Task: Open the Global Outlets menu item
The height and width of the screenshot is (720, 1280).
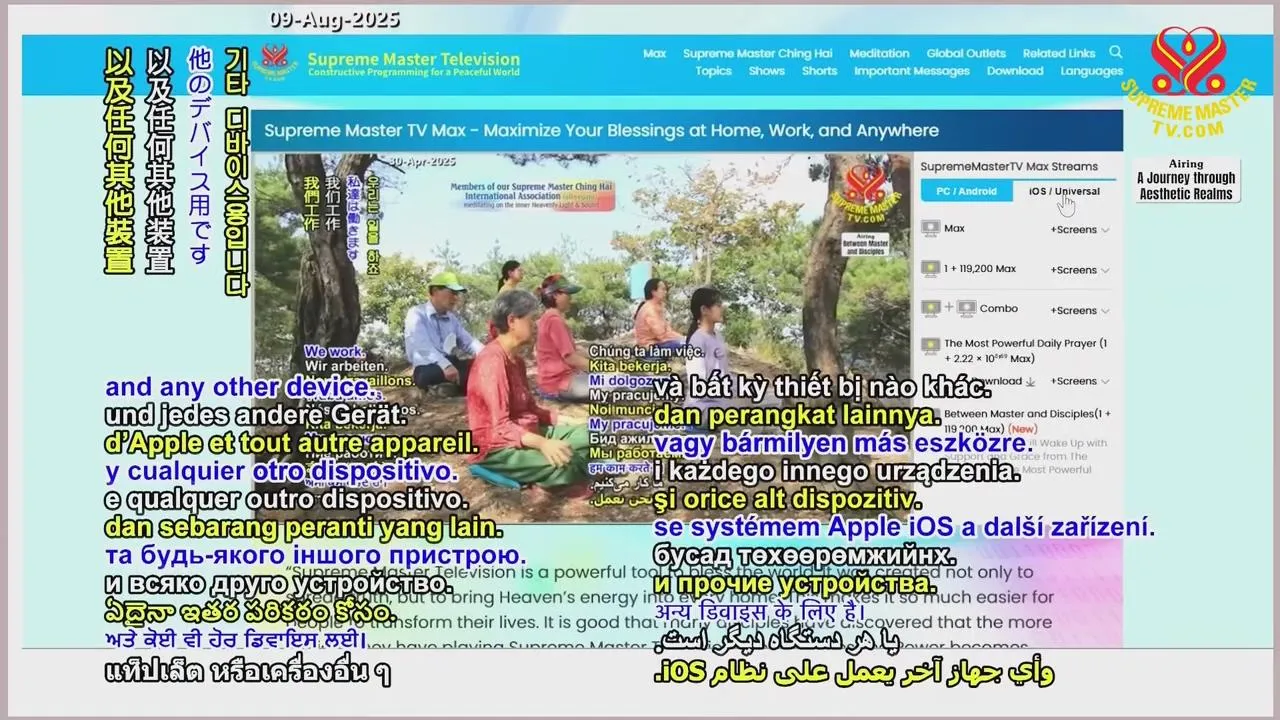Action: point(966,54)
